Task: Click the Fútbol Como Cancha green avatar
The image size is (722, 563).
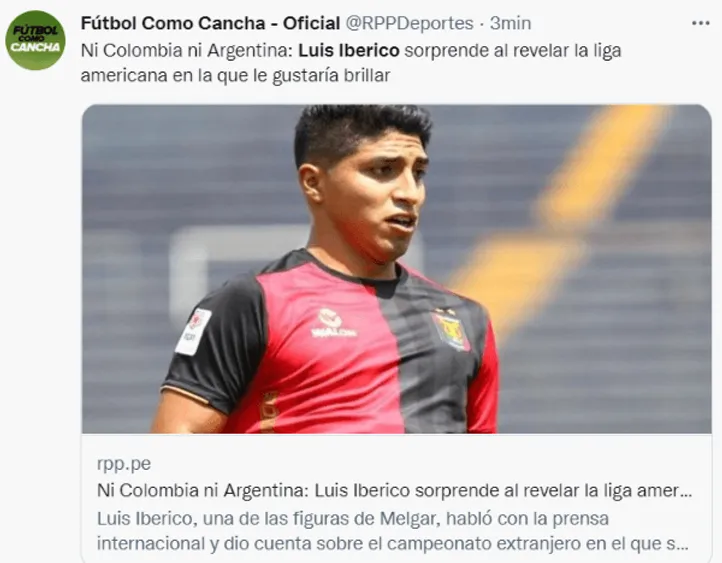Action: 35,40
